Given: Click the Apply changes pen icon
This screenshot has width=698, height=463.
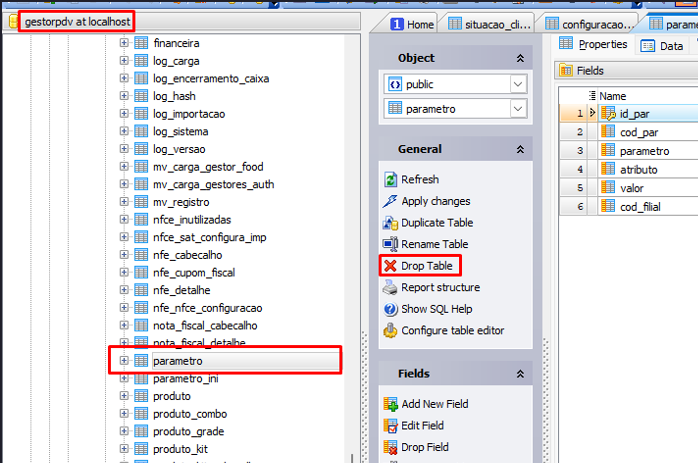Looking at the screenshot, I should [390, 201].
